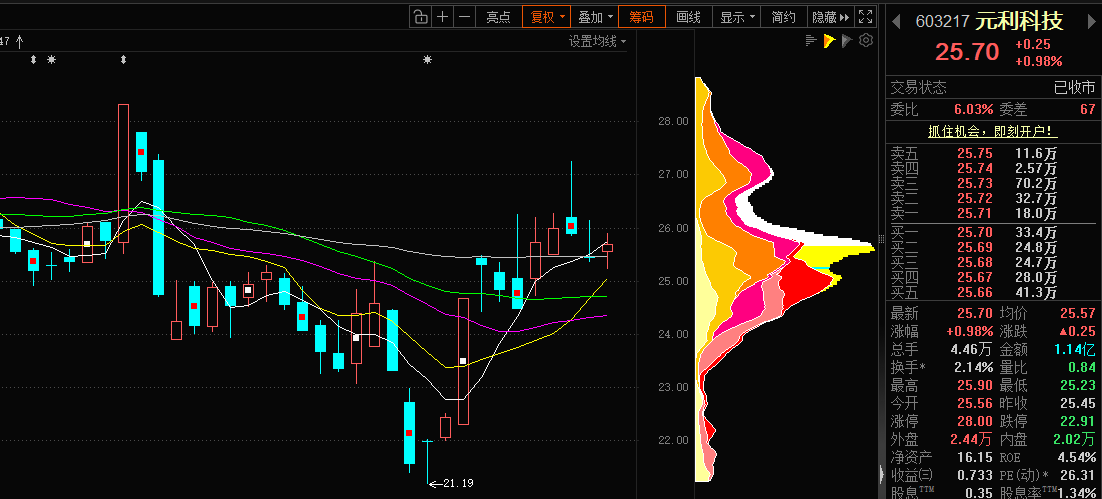
Task: Click 买四 price 25.67
Action: (x=973, y=277)
